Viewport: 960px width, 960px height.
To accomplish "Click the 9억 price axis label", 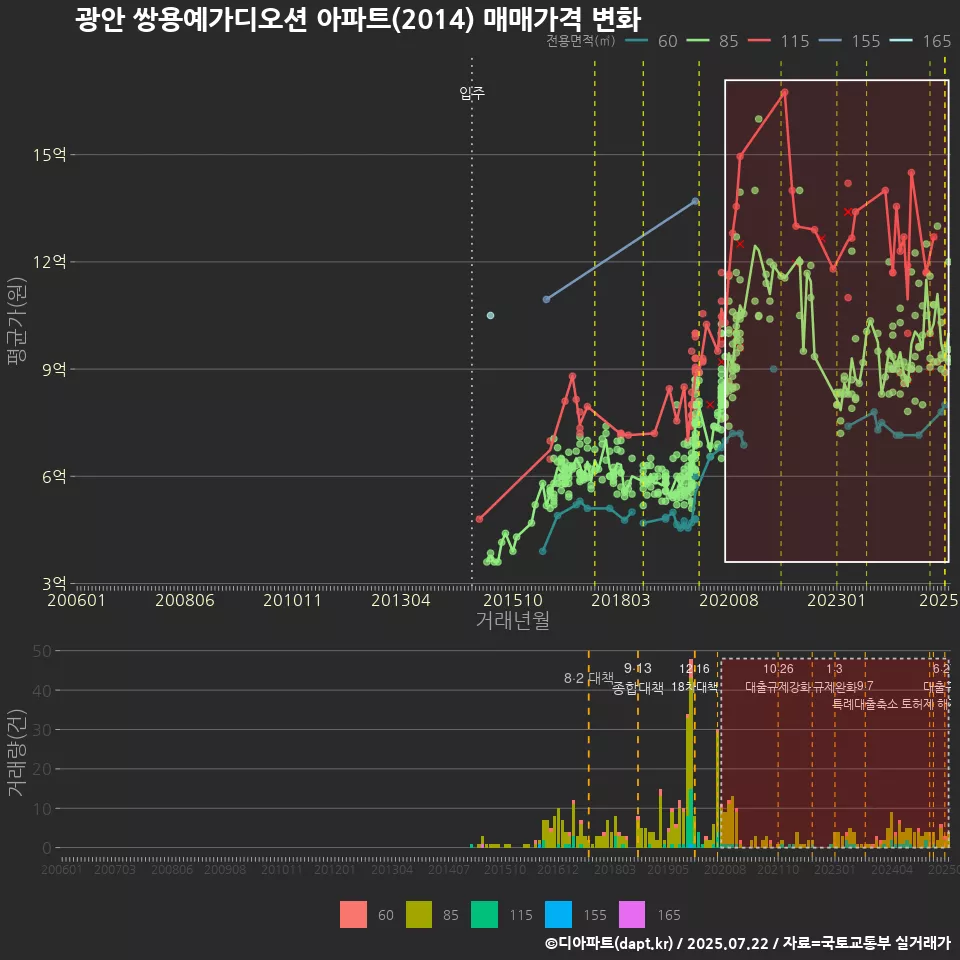I will click(x=54, y=369).
